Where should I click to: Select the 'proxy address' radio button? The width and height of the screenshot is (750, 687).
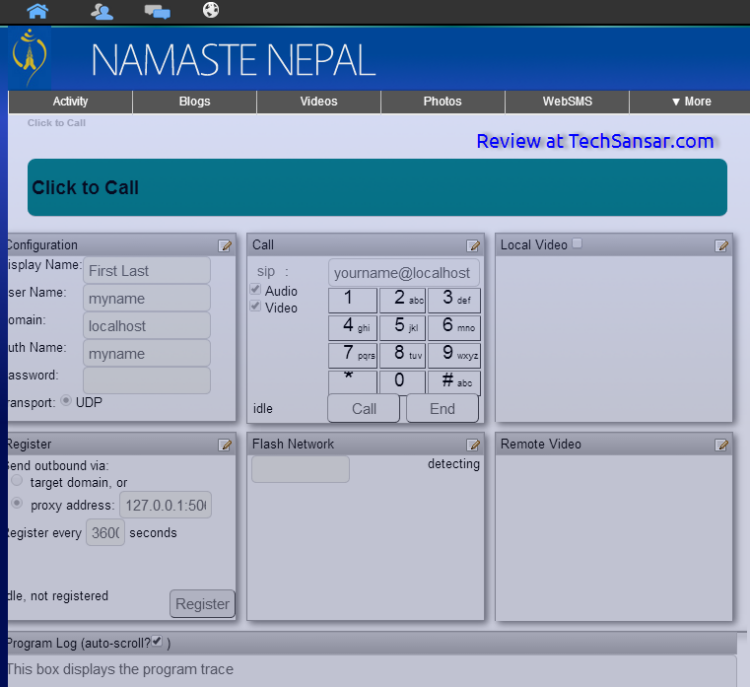17,503
